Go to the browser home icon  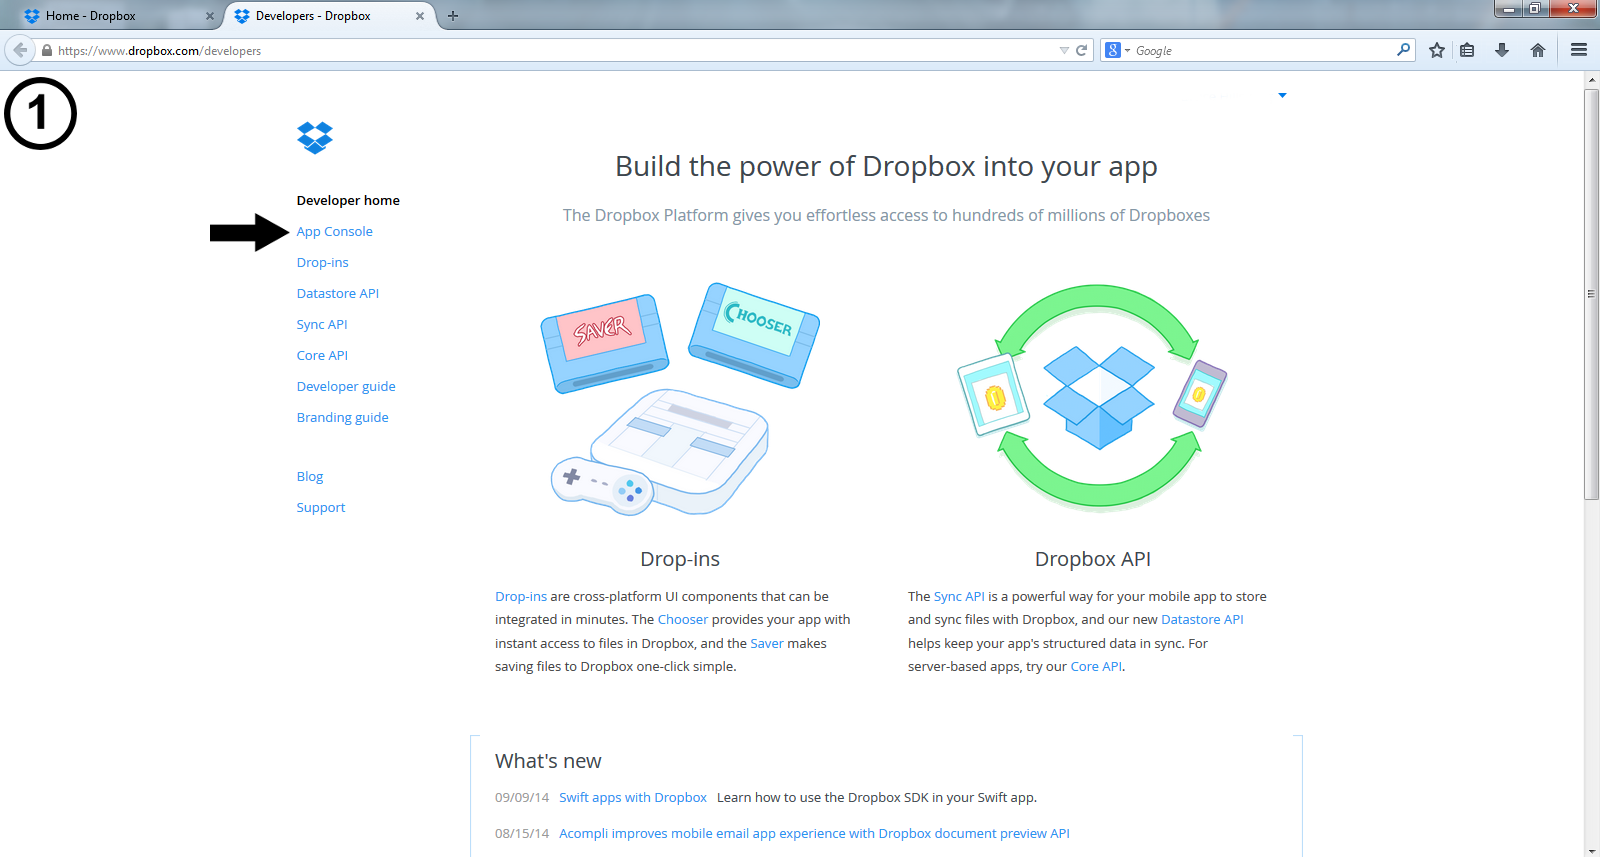pos(1538,50)
